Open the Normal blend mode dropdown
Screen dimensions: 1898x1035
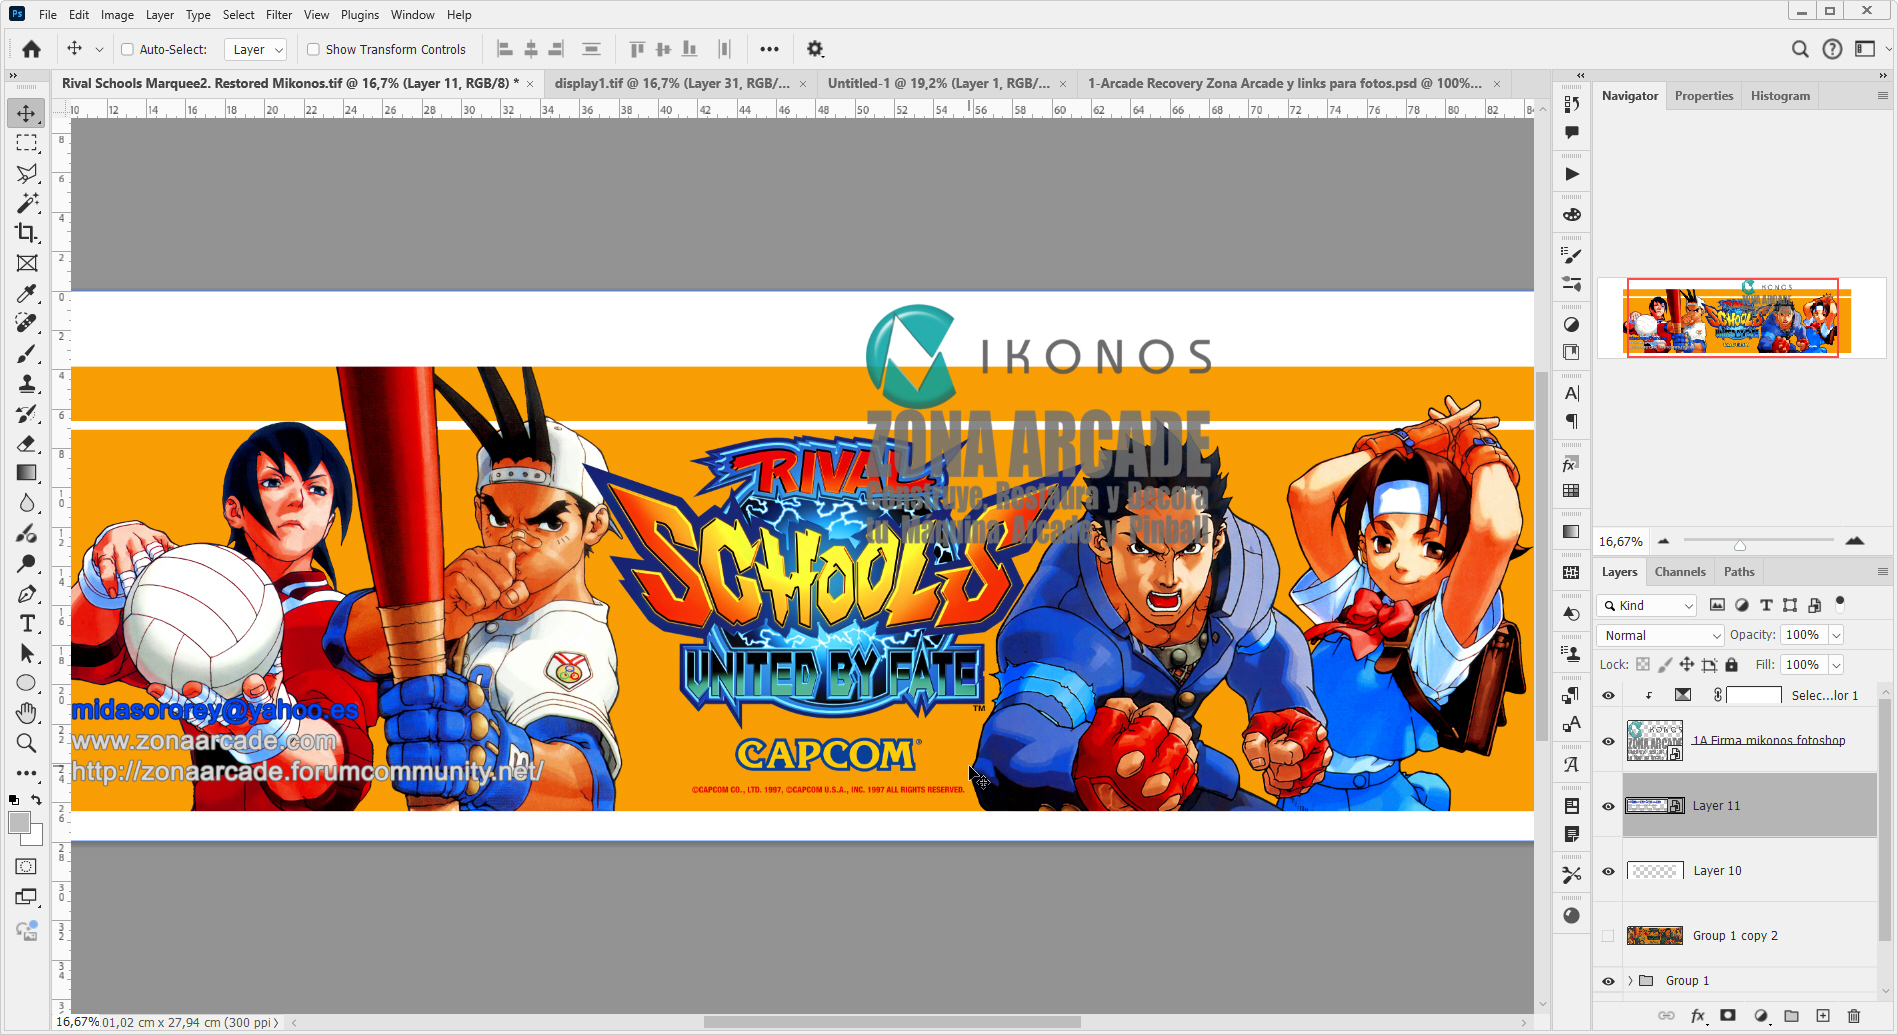click(1661, 635)
